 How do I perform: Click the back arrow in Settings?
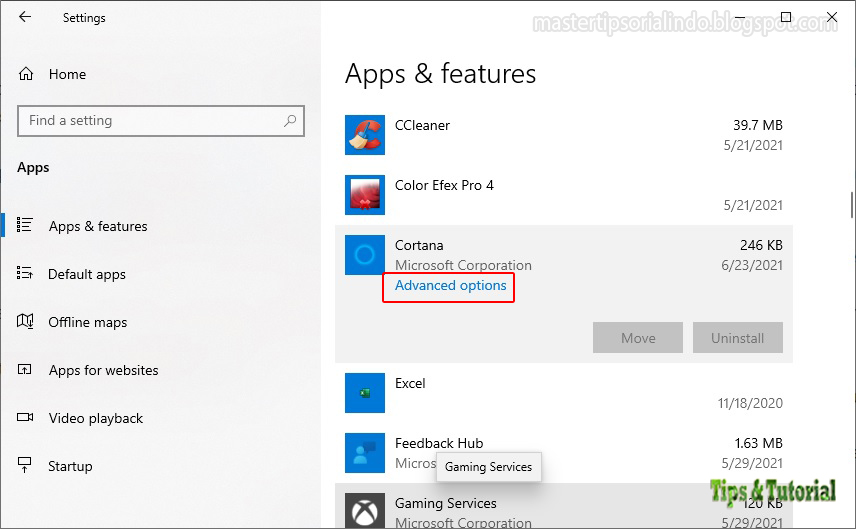(25, 17)
